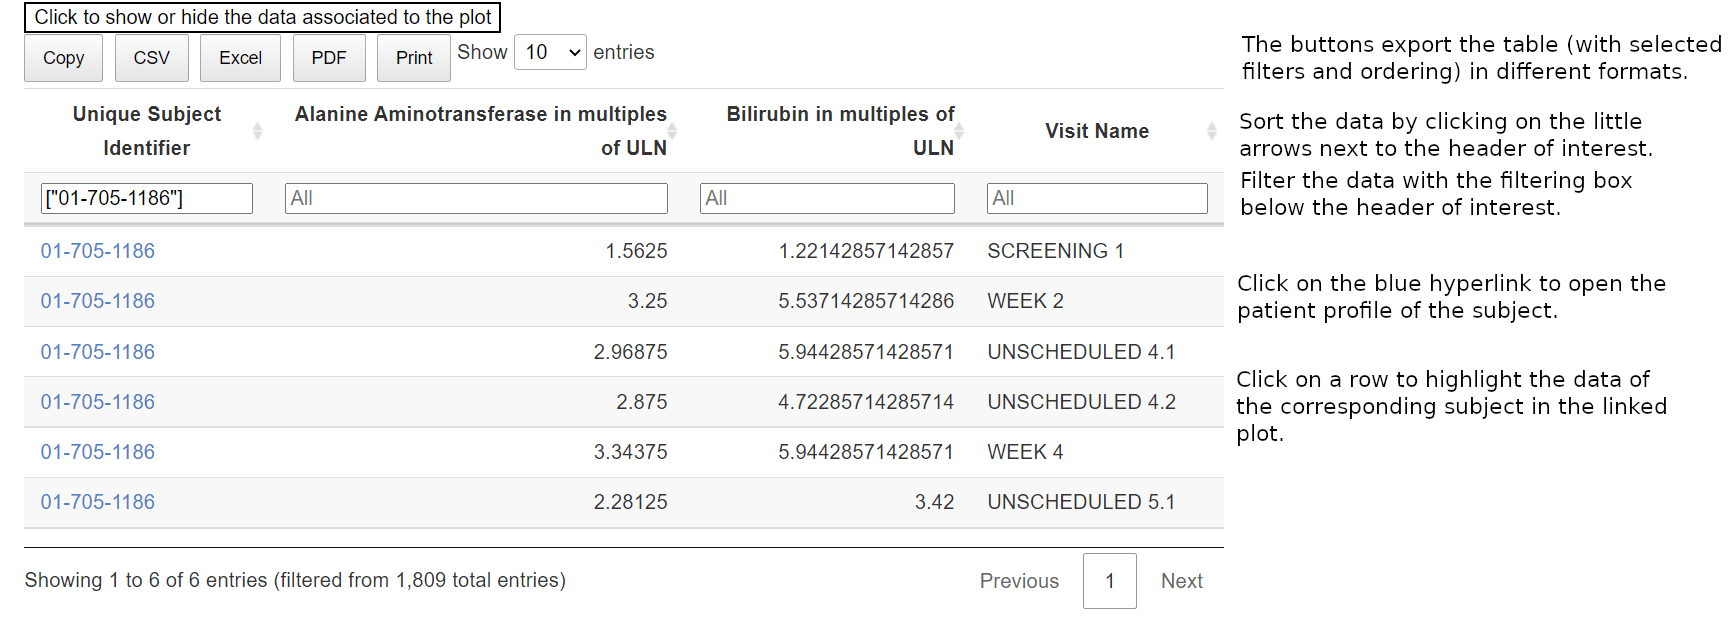This screenshot has height=618, width=1730.
Task: Toggle the show or hide data button
Action: (262, 17)
